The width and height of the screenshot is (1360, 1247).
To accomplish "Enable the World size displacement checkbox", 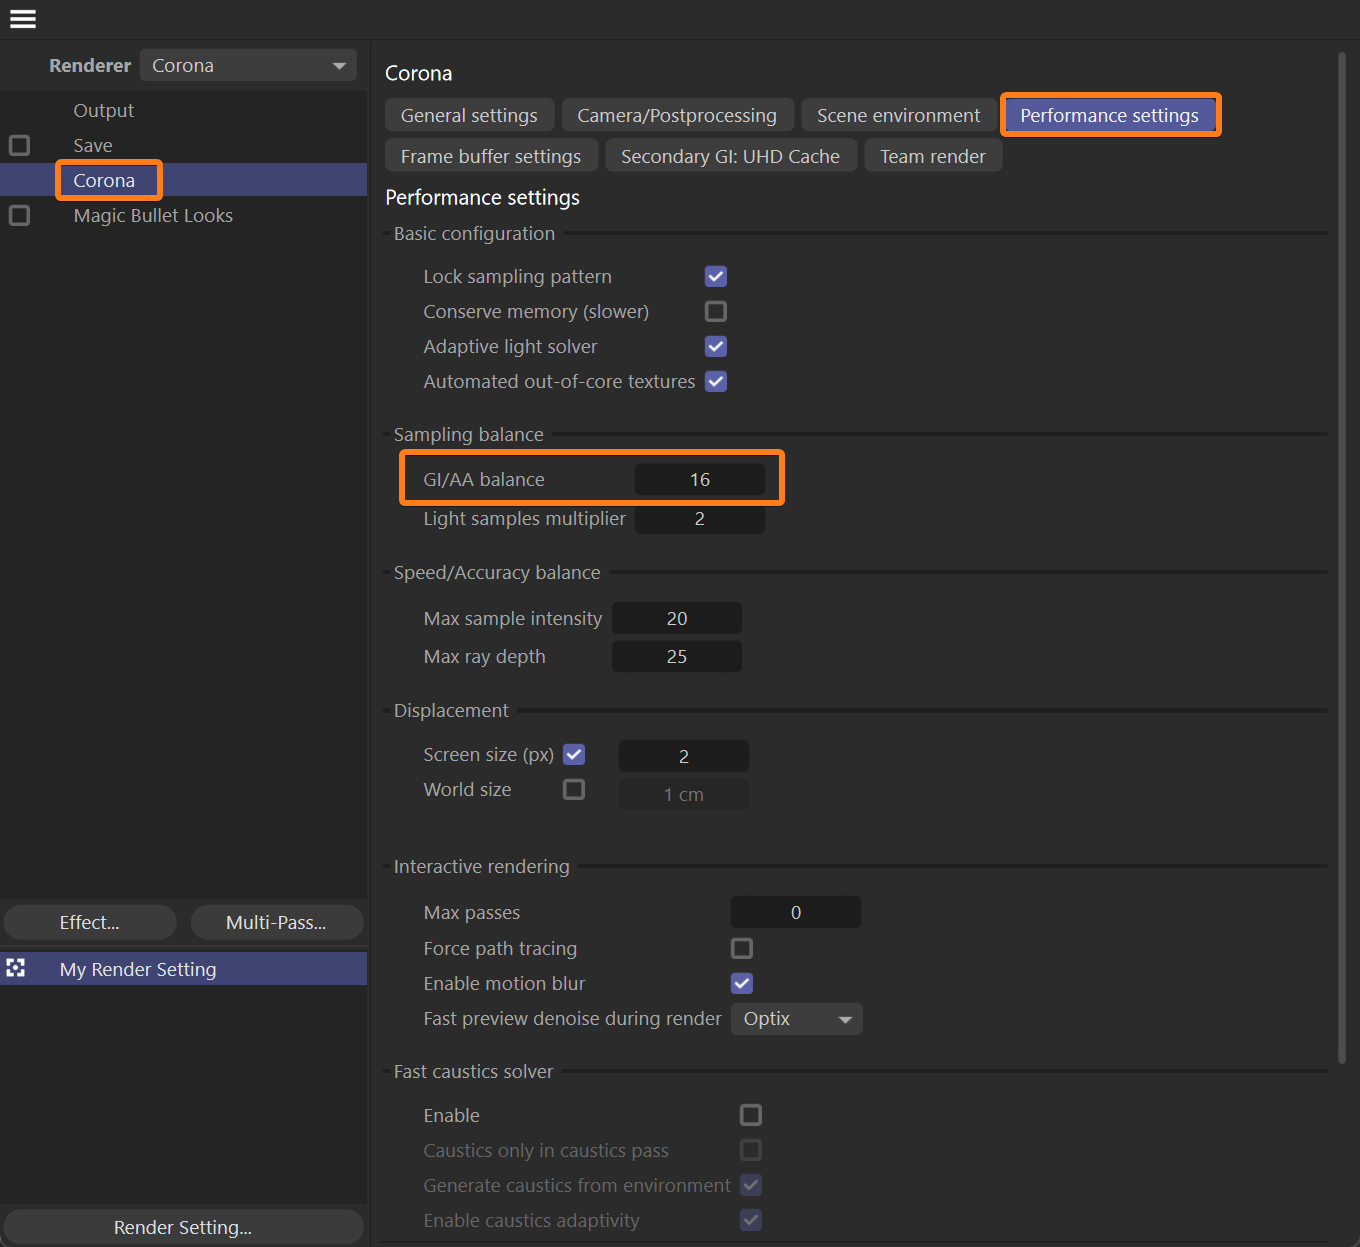I will click(574, 790).
